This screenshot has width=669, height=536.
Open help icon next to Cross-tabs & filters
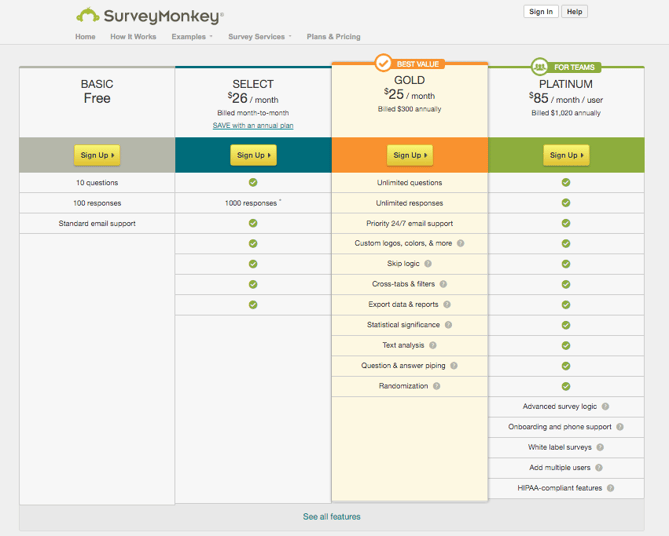pos(443,284)
